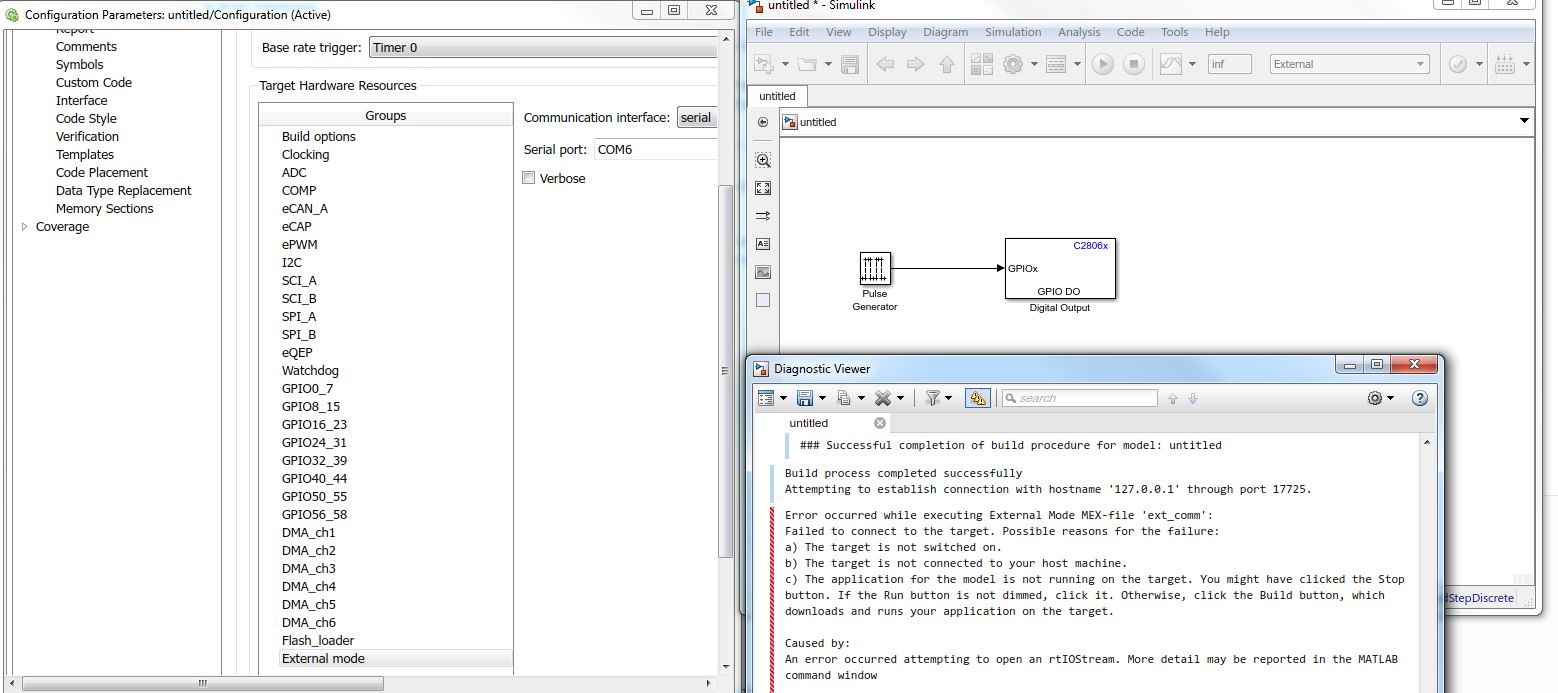Click Diagnostic Viewer help icon
1558x693 pixels.
pos(1419,398)
